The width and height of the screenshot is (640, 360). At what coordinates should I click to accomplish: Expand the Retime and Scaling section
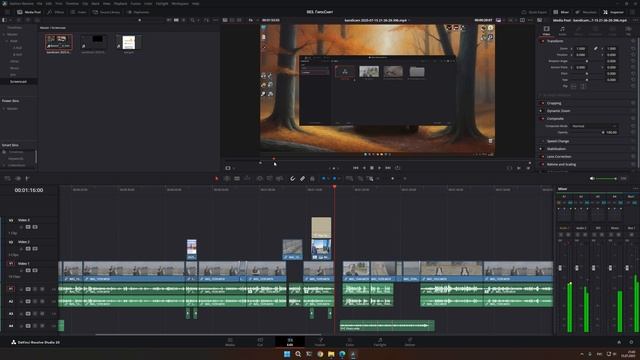click(x=561, y=164)
